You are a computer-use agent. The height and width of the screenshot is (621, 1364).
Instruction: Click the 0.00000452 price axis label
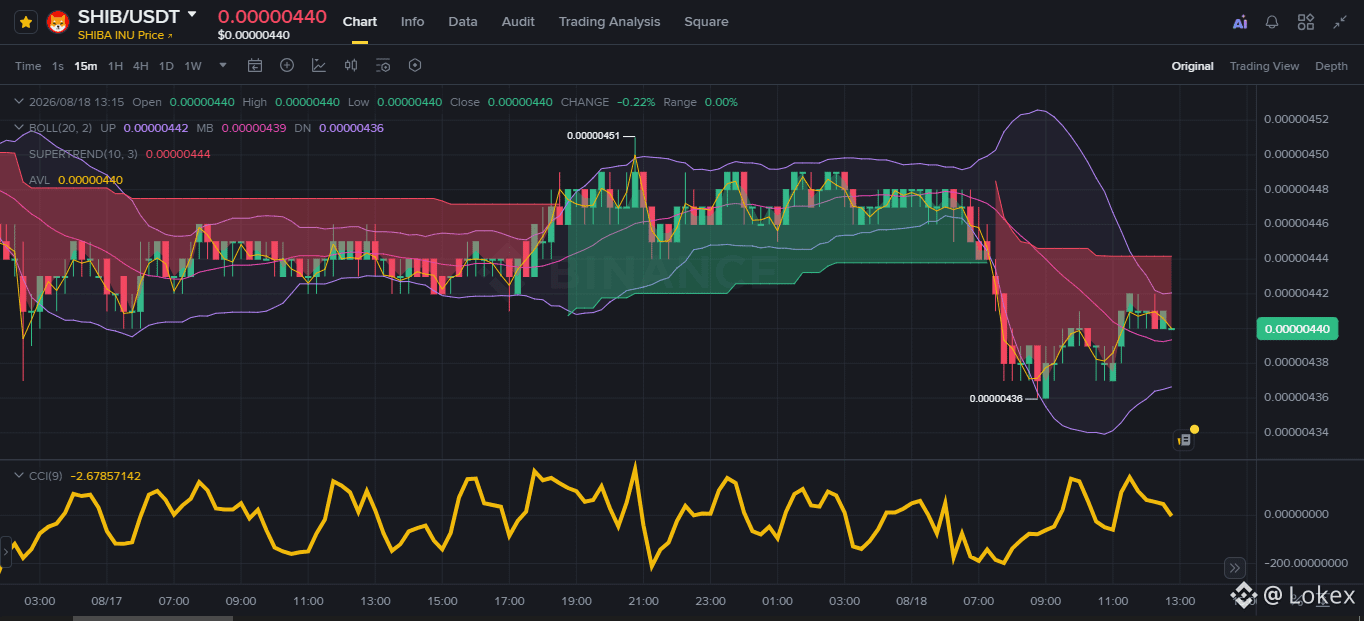click(x=1296, y=119)
